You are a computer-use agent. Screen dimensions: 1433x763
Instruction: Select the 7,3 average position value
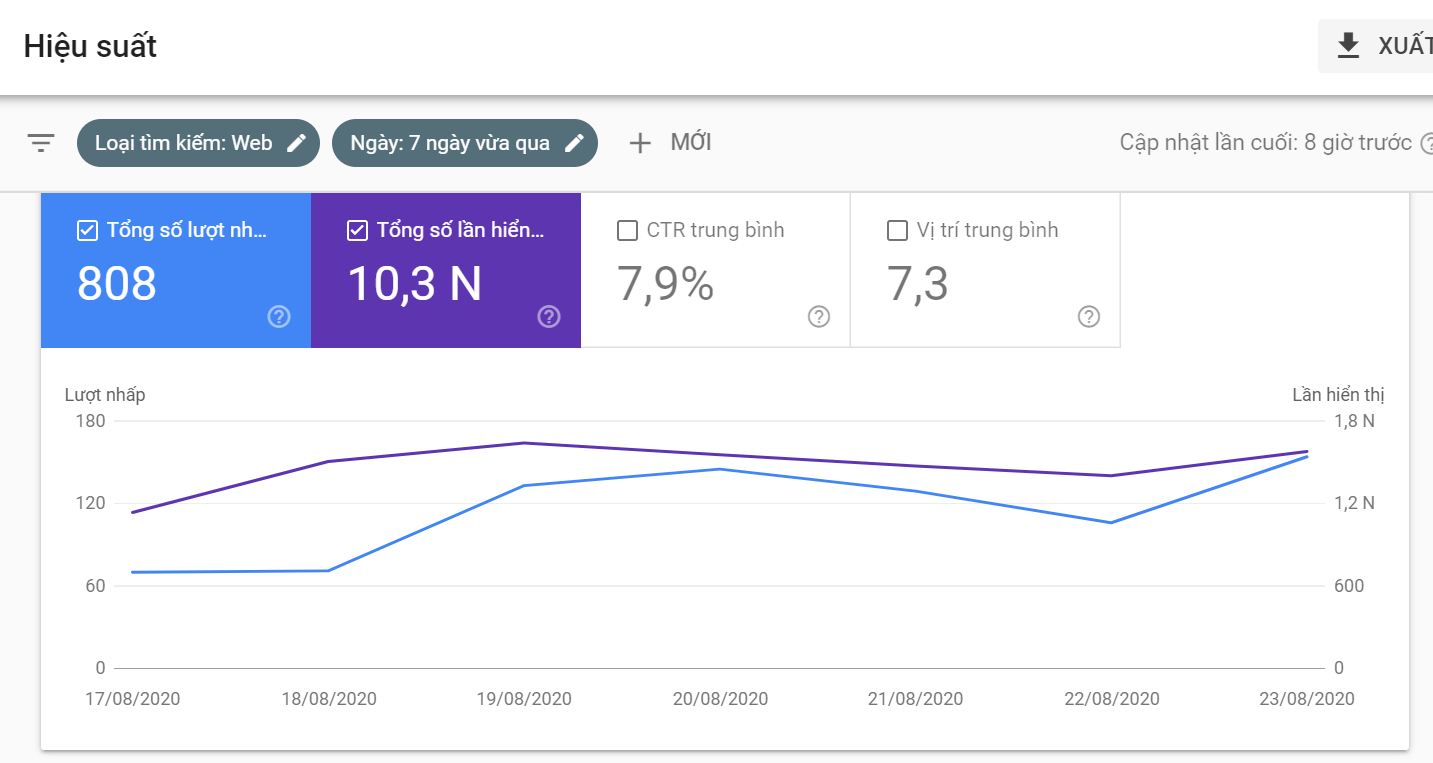(x=918, y=284)
